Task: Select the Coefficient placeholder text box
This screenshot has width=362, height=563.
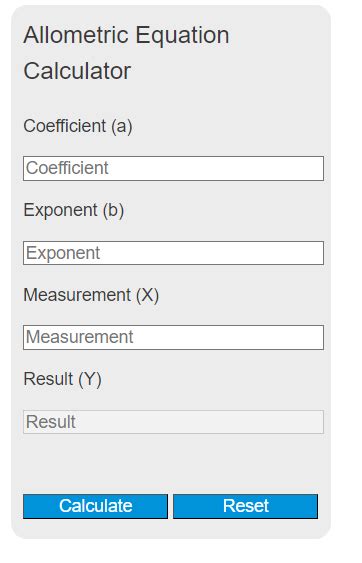Action: click(173, 168)
